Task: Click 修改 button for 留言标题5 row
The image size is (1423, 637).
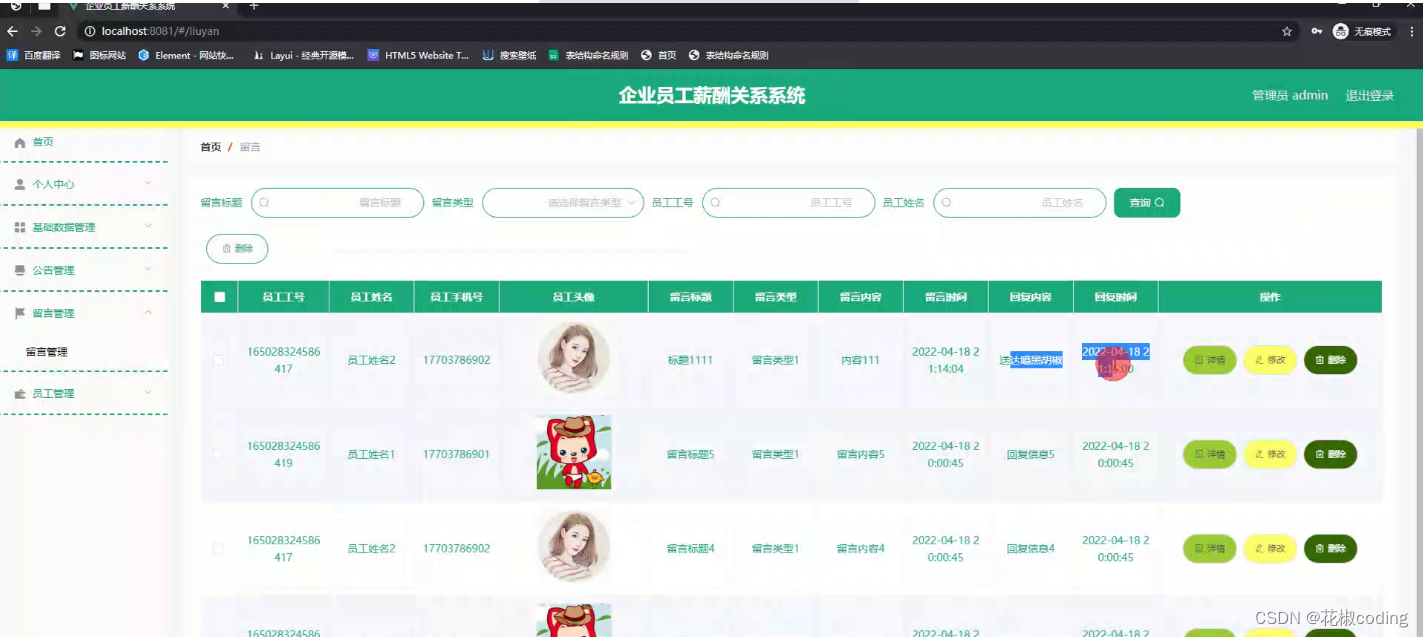Action: click(x=1270, y=454)
